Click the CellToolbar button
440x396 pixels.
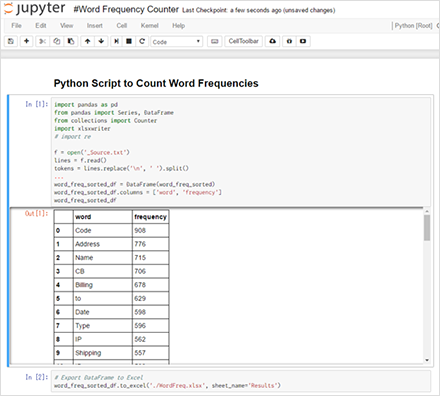(244, 41)
